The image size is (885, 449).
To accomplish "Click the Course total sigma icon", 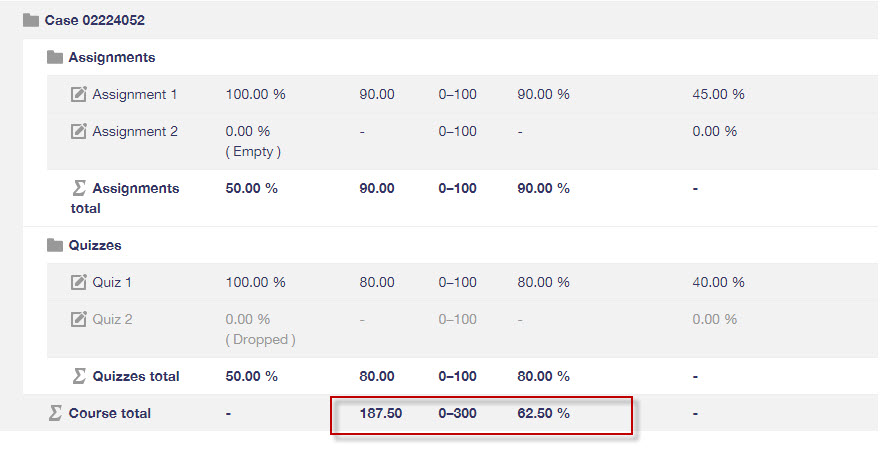I will (55, 413).
